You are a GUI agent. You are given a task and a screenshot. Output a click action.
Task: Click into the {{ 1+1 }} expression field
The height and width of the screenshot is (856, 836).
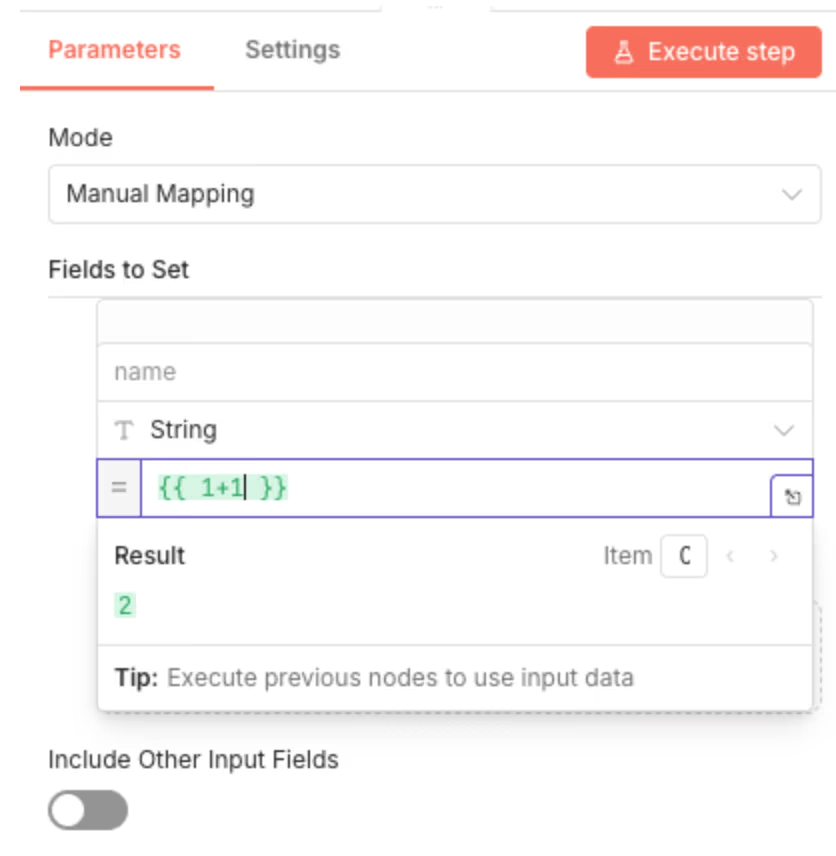[x=450, y=489]
